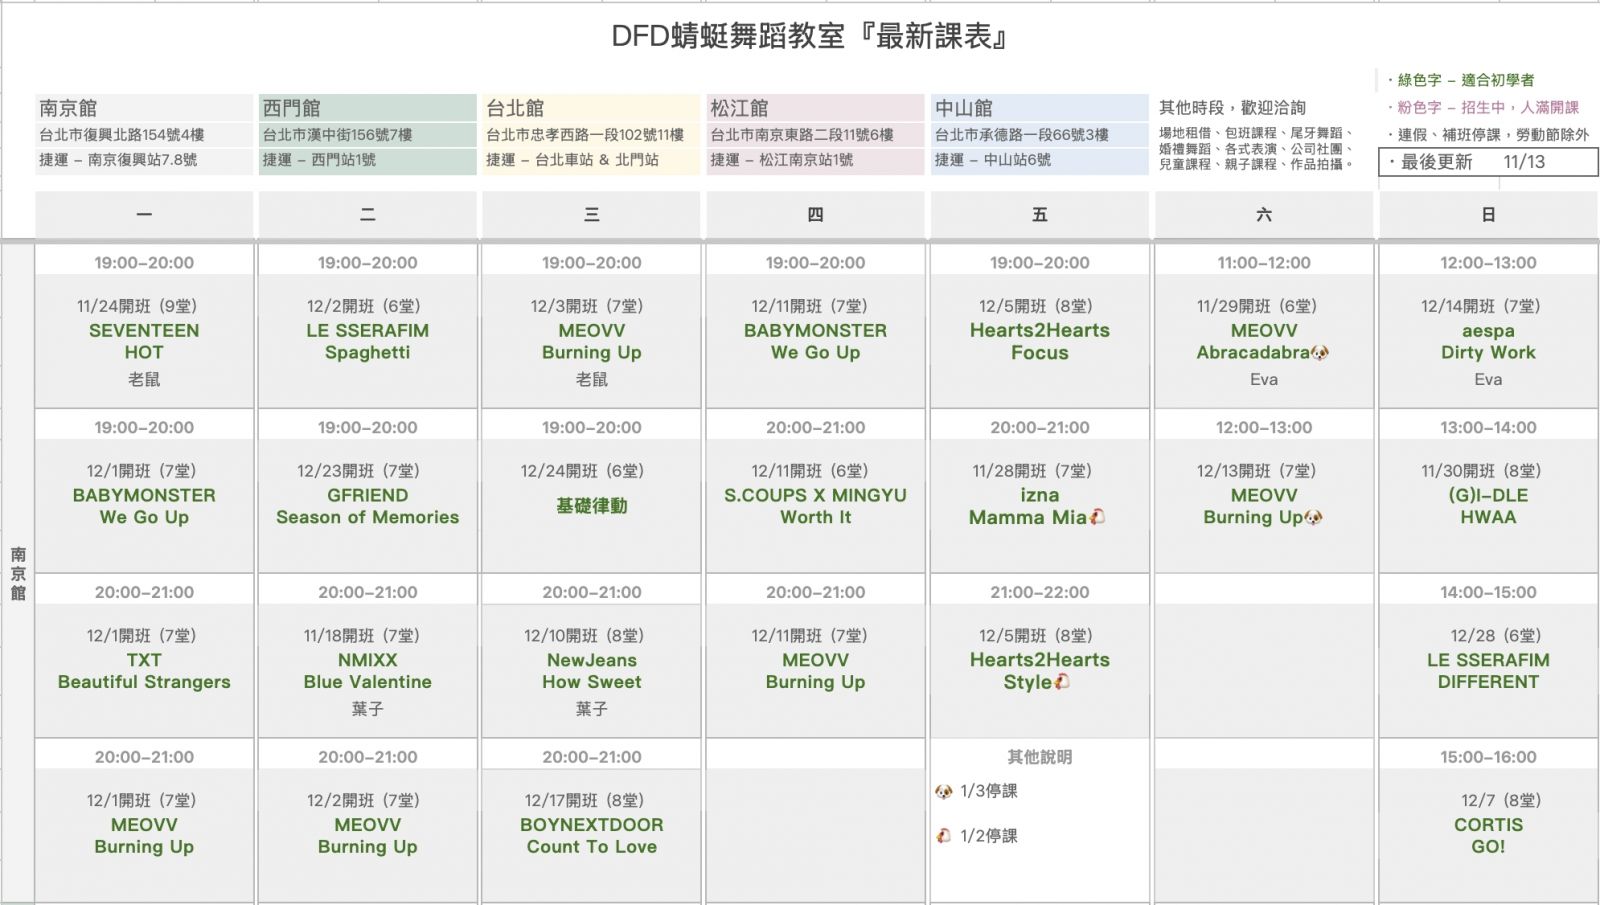
Task: Select the 西門館 location header
Action: click(x=292, y=108)
